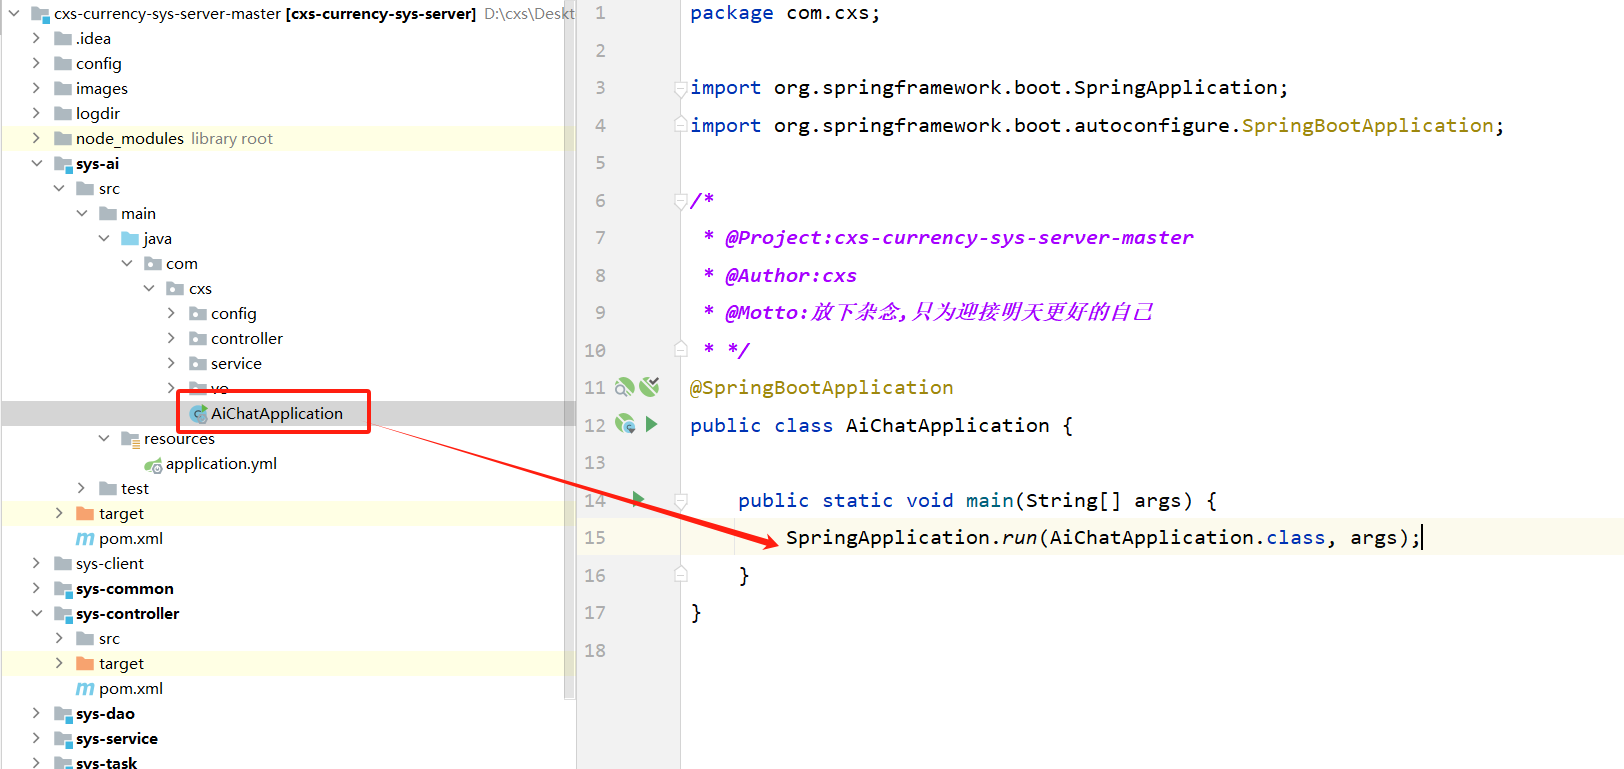The width and height of the screenshot is (1624, 769).
Task: Click the project tree vertical scrollbar
Action: point(569,350)
